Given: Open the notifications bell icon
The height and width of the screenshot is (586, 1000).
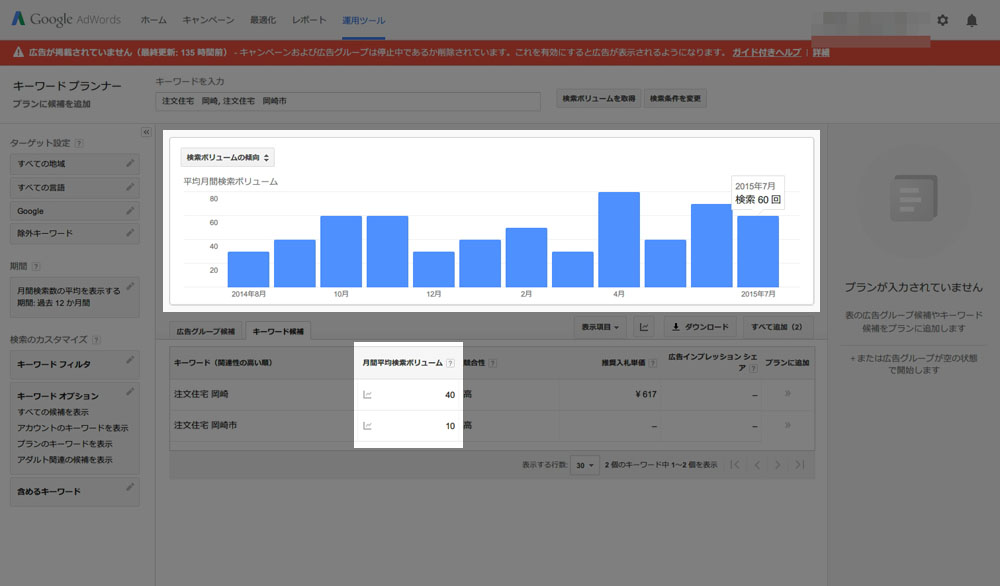Looking at the screenshot, I should click(x=971, y=20).
